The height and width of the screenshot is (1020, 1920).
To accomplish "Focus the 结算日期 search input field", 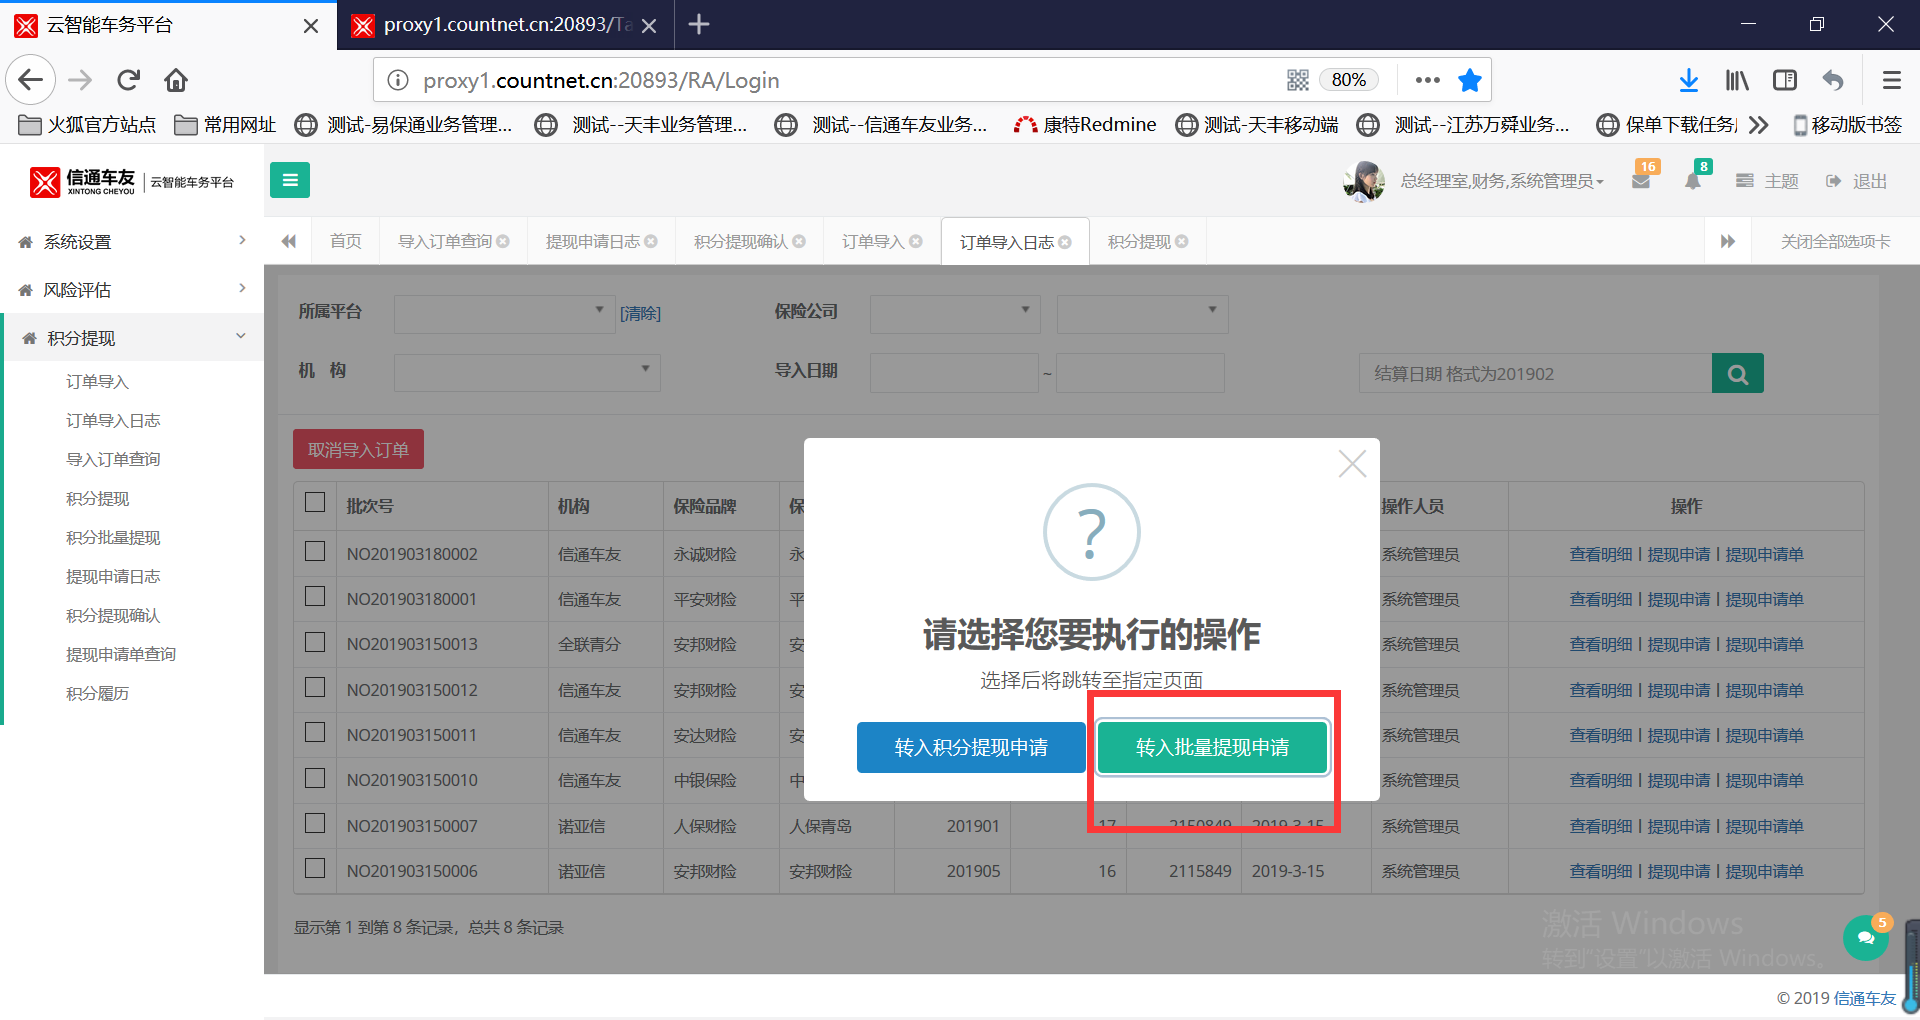I will pyautogui.click(x=1535, y=374).
